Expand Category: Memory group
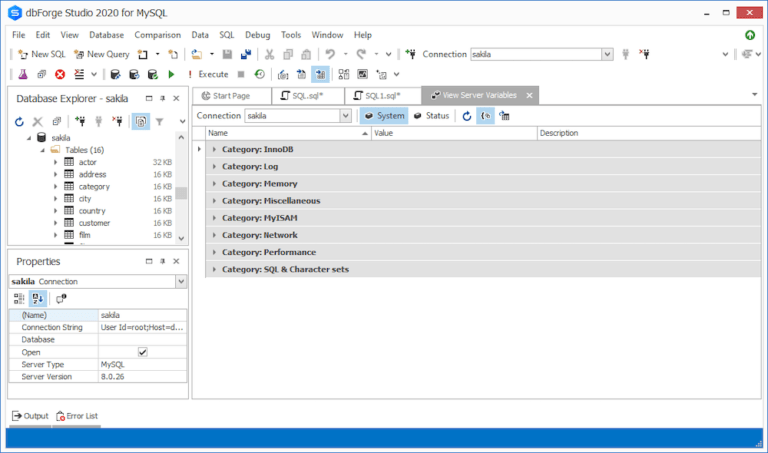Screen dimensions: 768x453 214,184
